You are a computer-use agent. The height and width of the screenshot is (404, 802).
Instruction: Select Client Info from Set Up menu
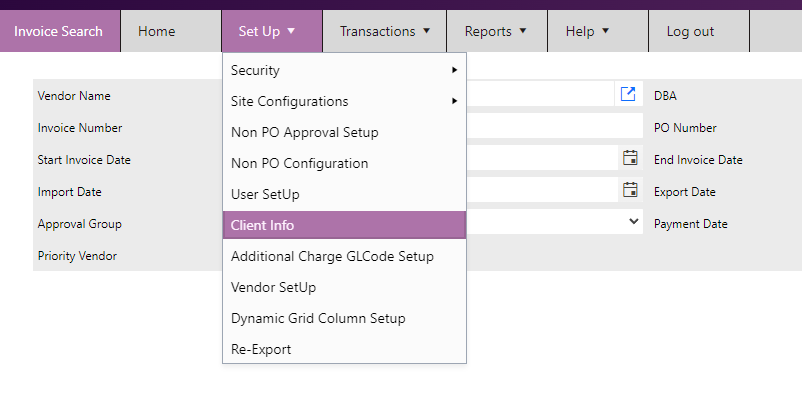coord(344,225)
